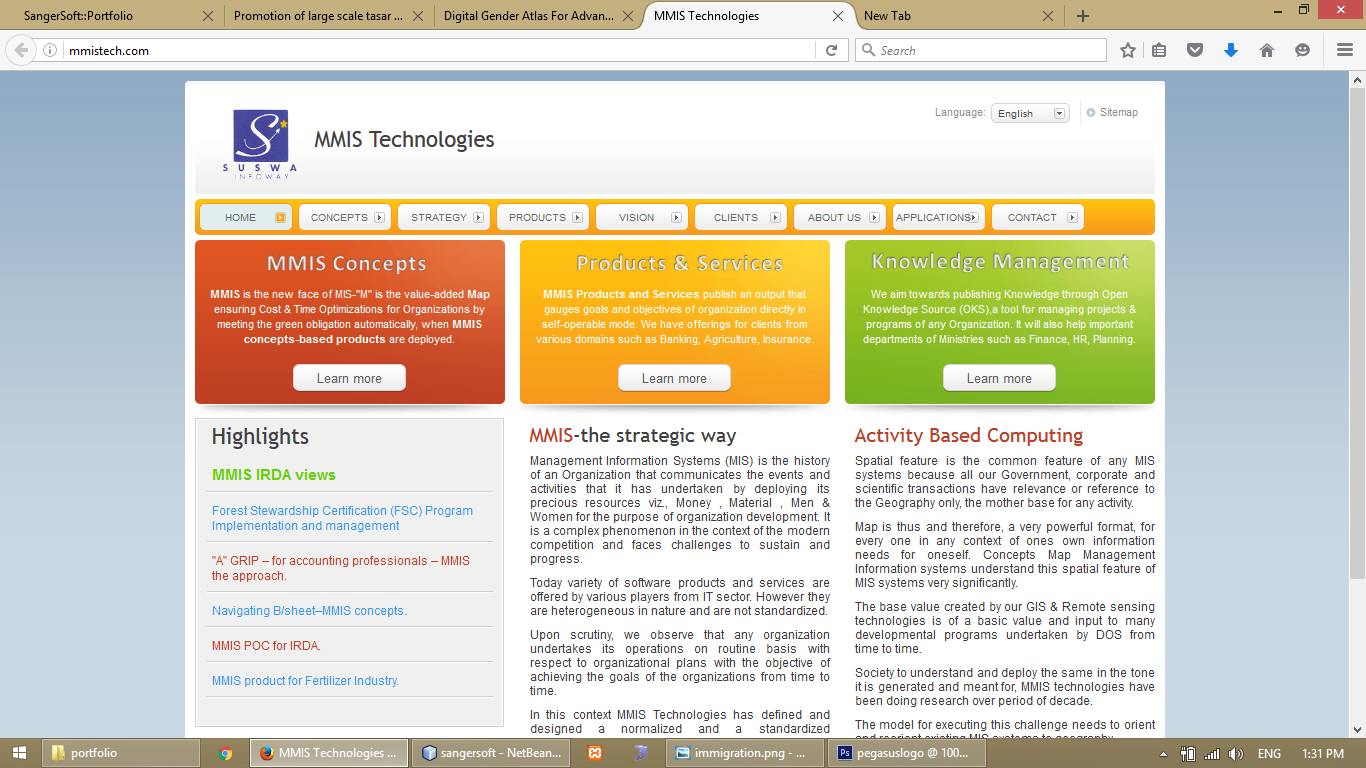
Task: Open the VISION navigation menu
Action: coord(644,217)
